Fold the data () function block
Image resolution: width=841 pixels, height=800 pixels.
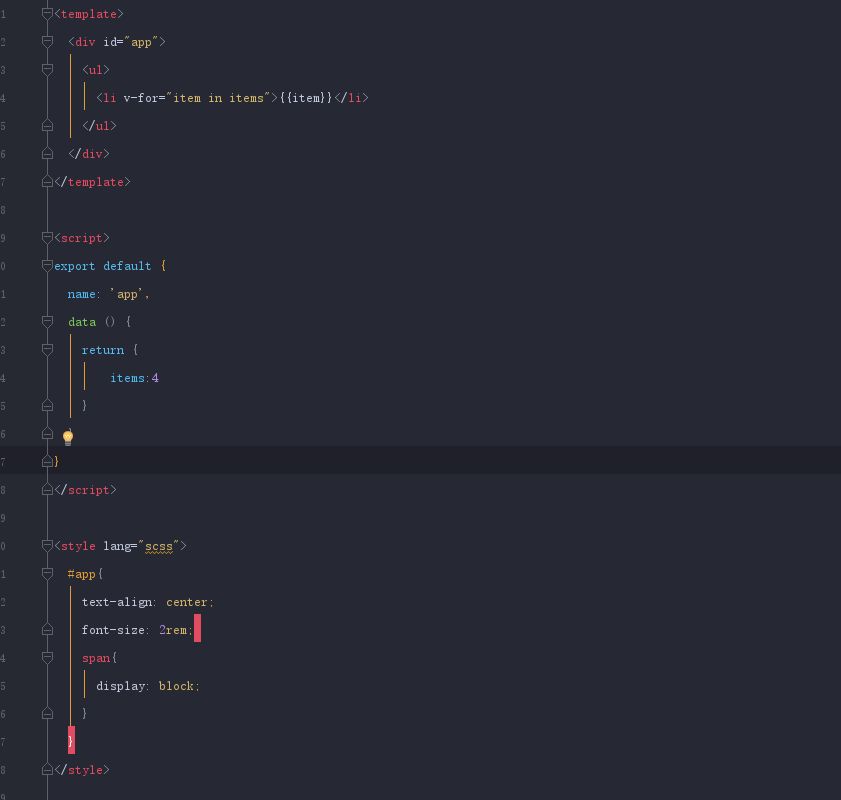tap(47, 322)
